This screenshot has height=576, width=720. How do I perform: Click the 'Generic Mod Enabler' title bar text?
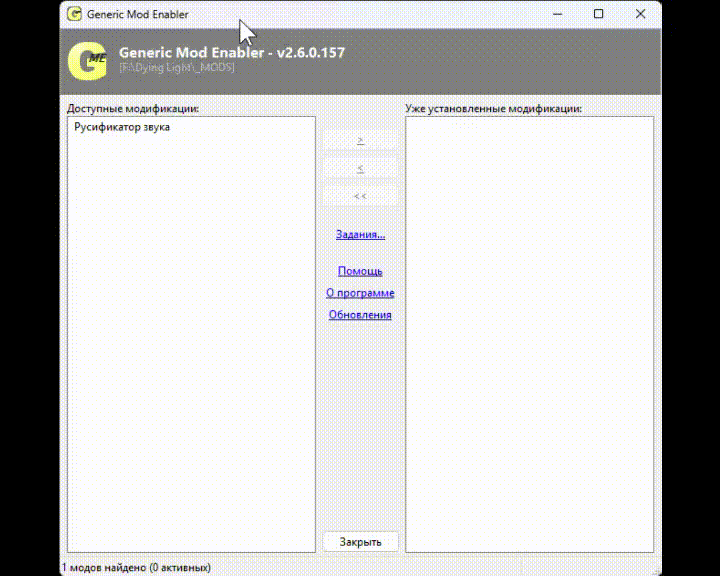coord(138,14)
